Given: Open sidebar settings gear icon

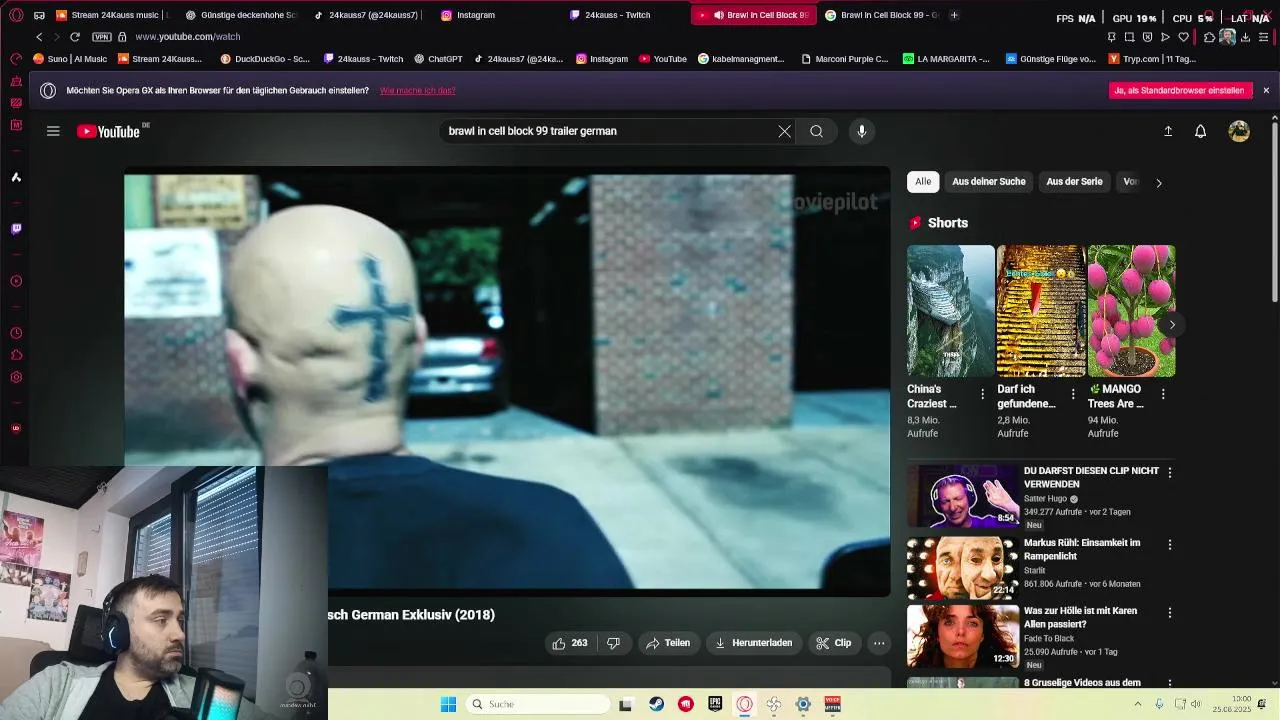Looking at the screenshot, I should [16, 377].
